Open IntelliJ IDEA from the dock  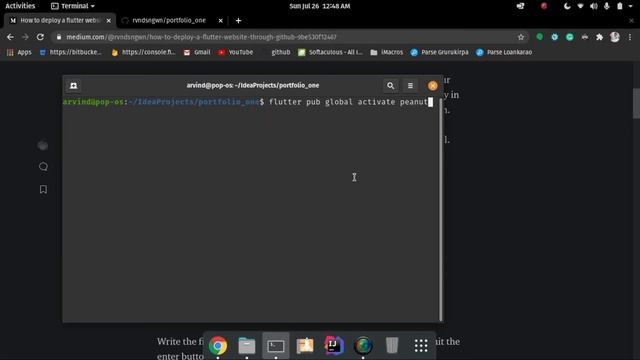pos(334,346)
